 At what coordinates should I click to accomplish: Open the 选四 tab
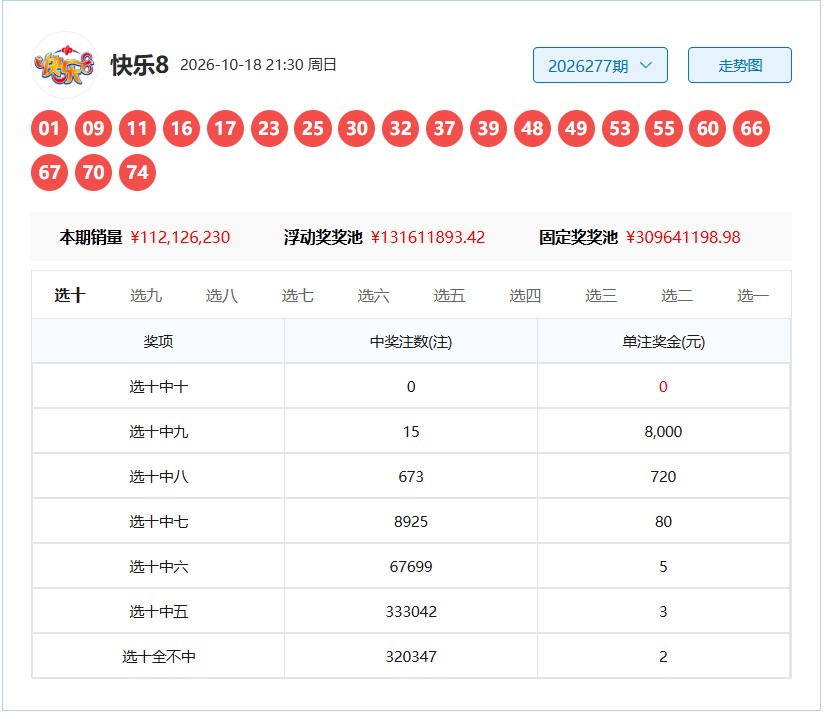point(525,295)
